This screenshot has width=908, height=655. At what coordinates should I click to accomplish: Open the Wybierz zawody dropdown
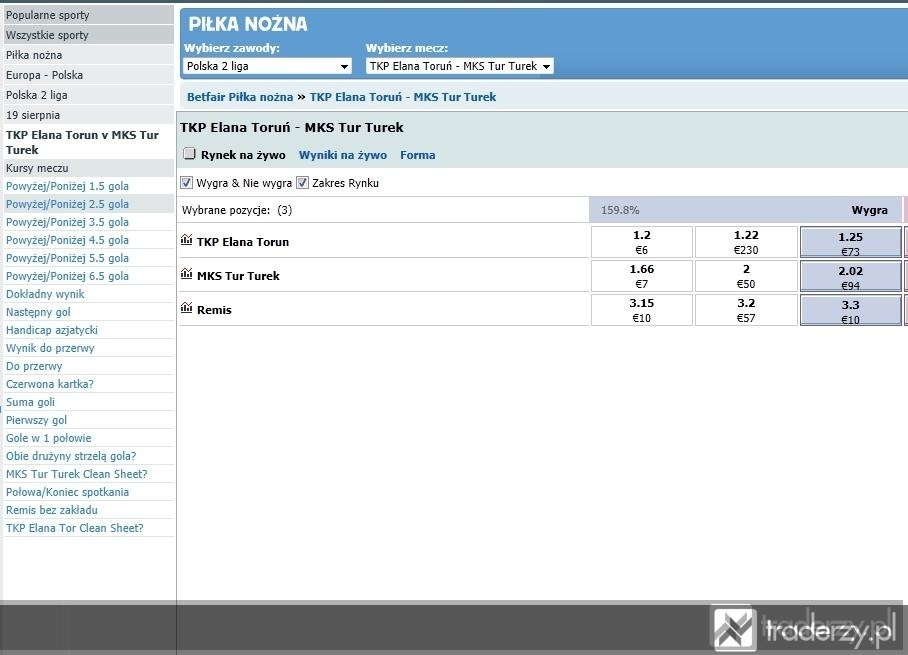268,66
